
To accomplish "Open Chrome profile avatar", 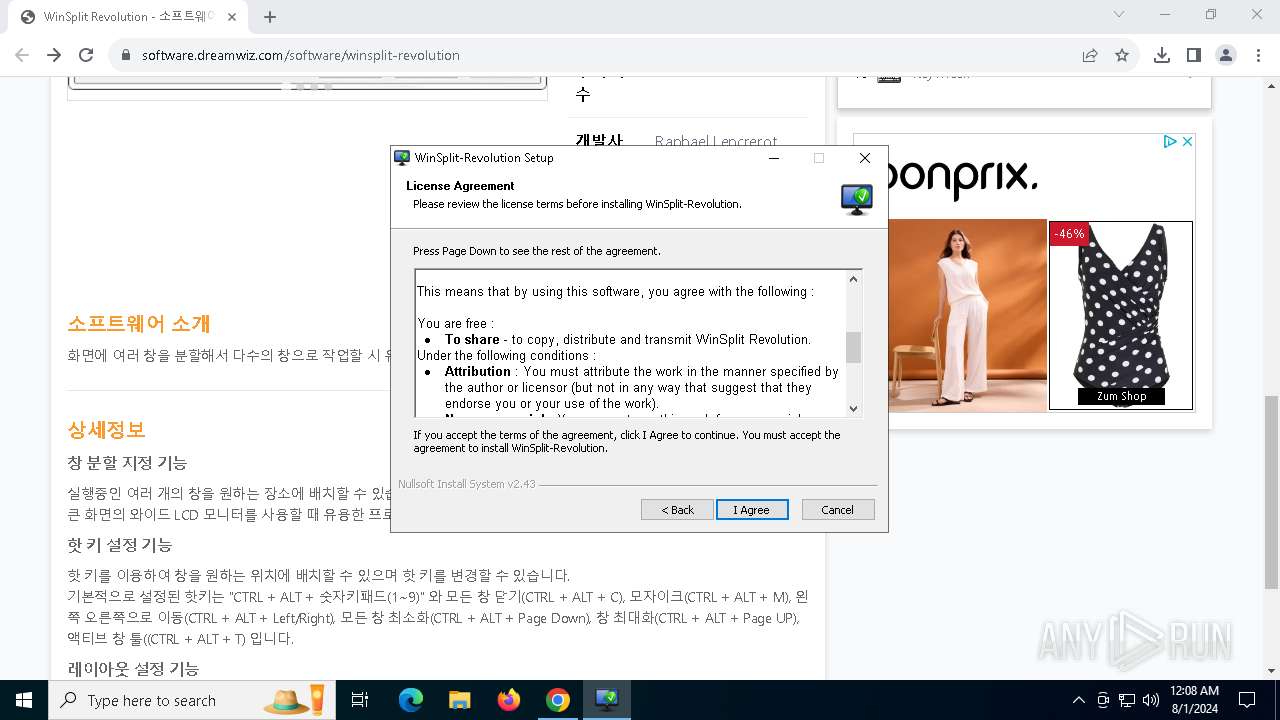I will pos(1226,55).
